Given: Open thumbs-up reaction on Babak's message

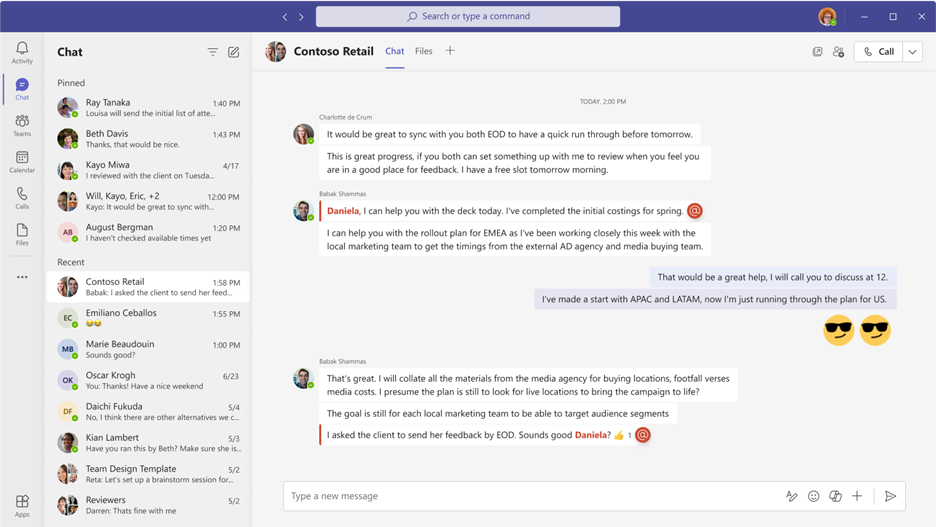Looking at the screenshot, I should click(618, 436).
